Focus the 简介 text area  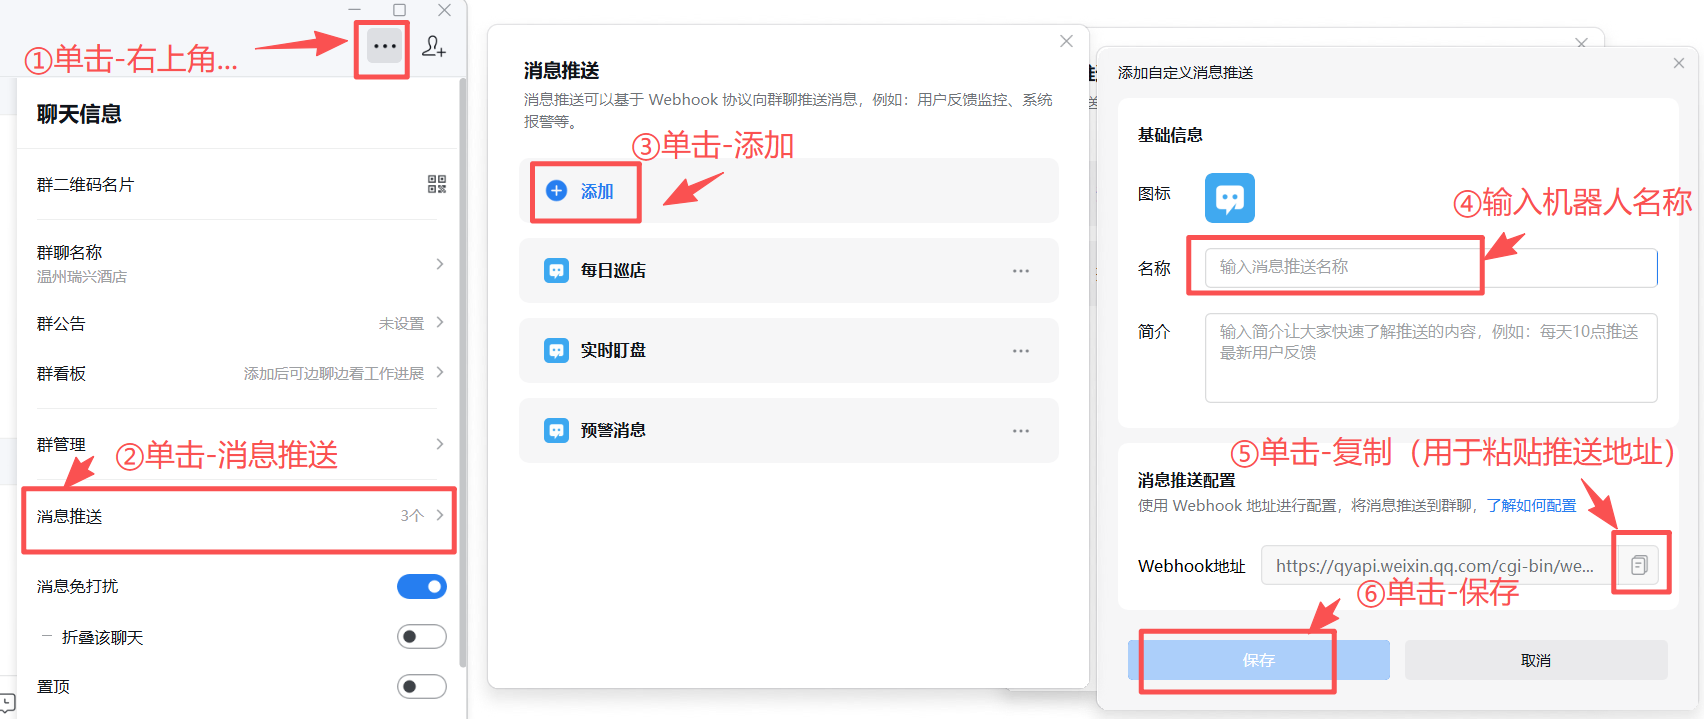coord(1431,358)
